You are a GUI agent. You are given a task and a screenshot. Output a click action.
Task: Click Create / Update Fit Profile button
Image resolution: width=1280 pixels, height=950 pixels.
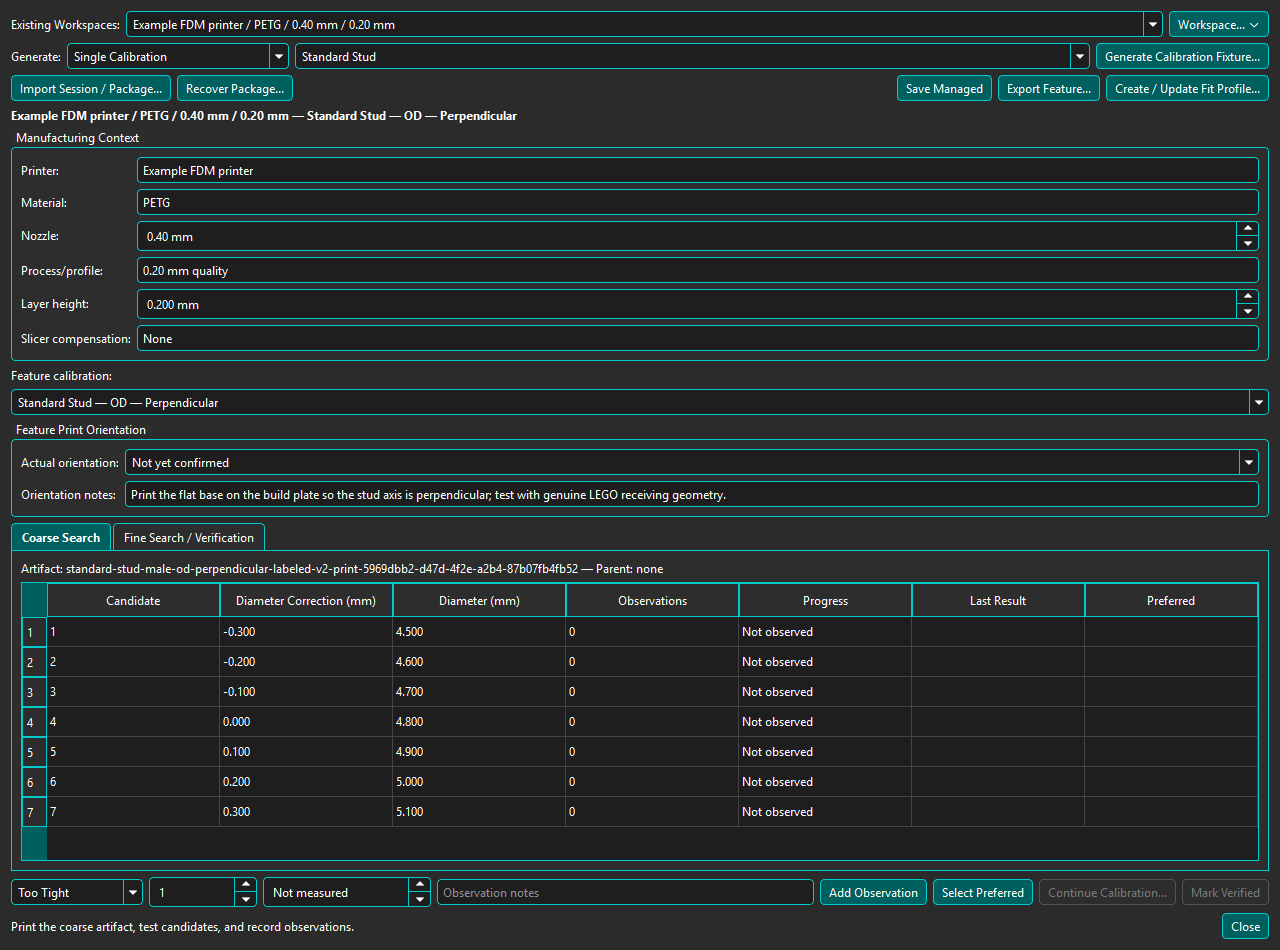click(1187, 89)
